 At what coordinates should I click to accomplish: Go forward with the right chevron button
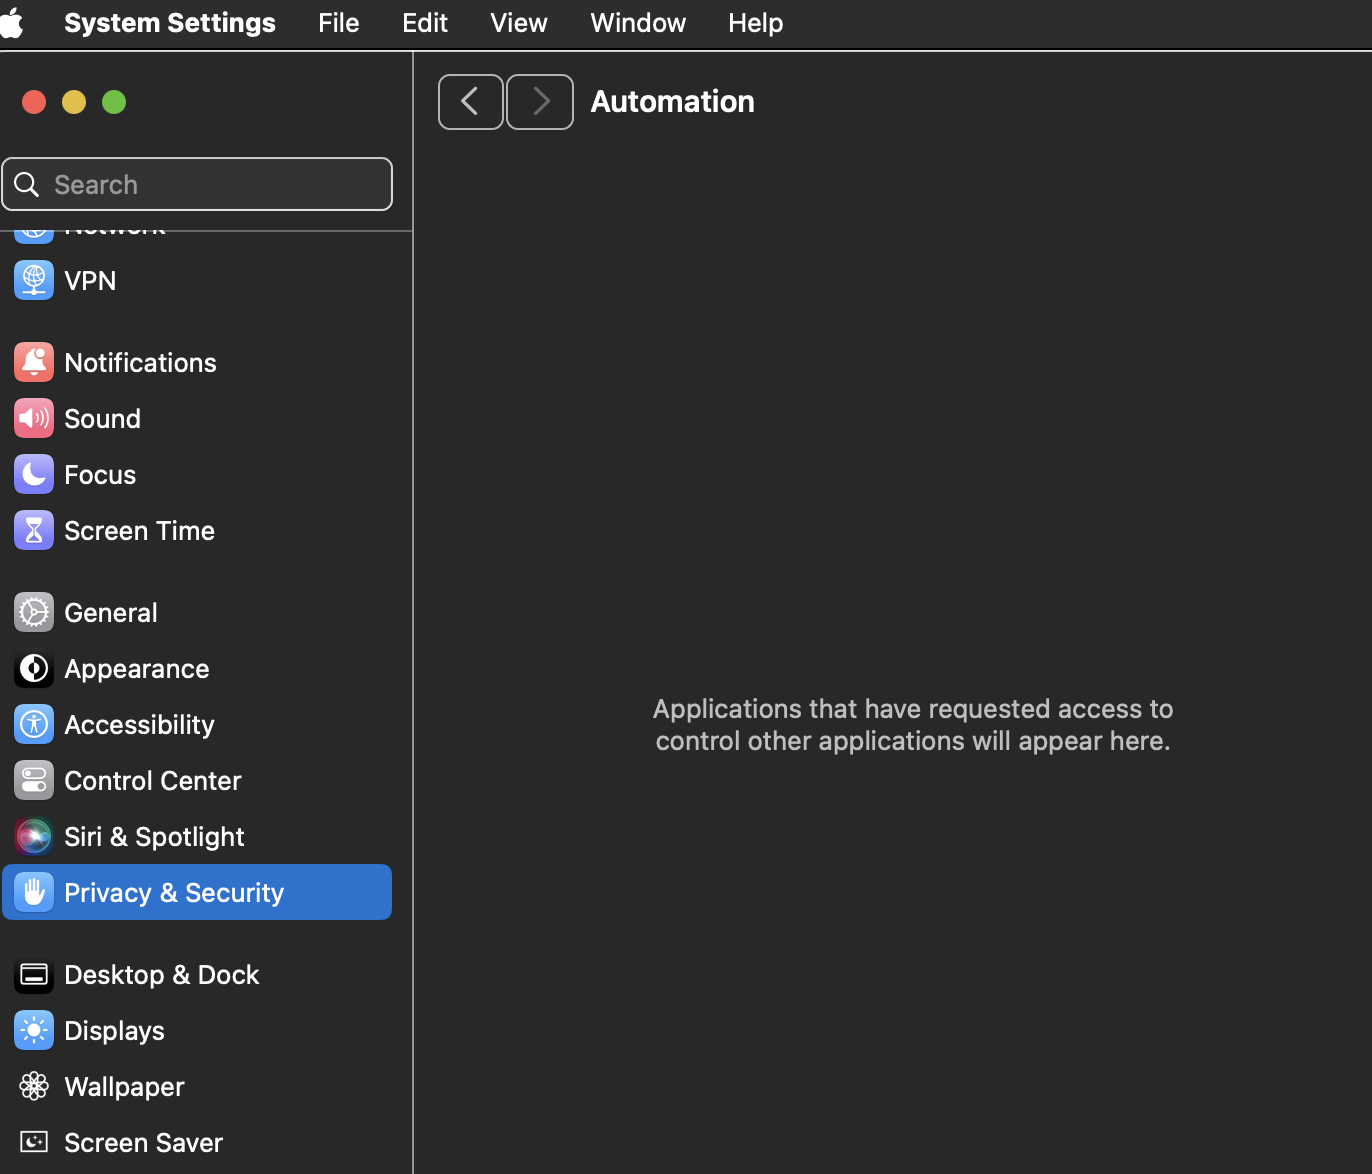pyautogui.click(x=540, y=102)
